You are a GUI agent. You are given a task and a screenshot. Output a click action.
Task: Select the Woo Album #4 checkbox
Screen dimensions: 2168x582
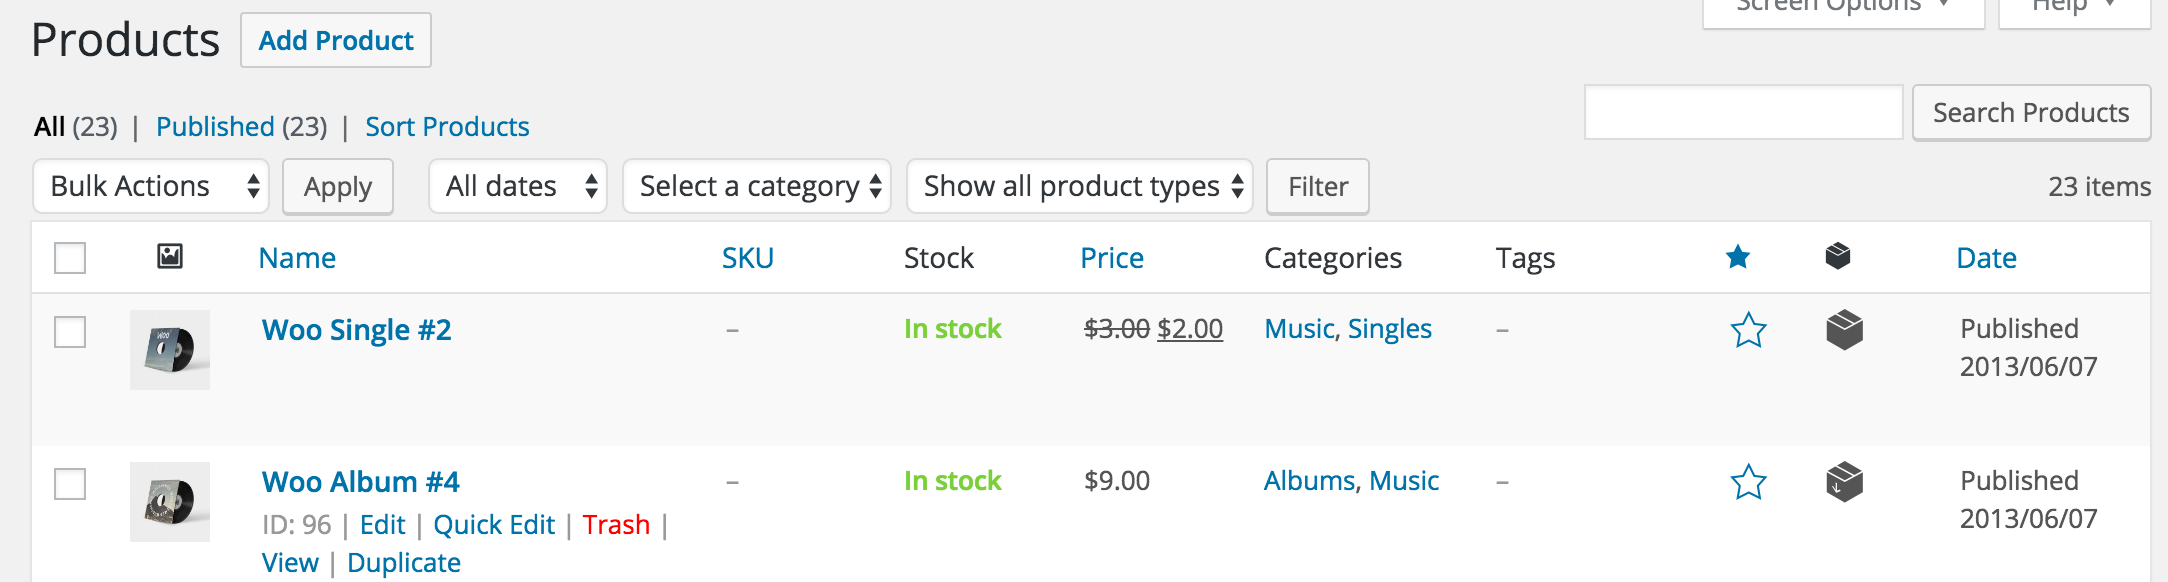click(70, 484)
